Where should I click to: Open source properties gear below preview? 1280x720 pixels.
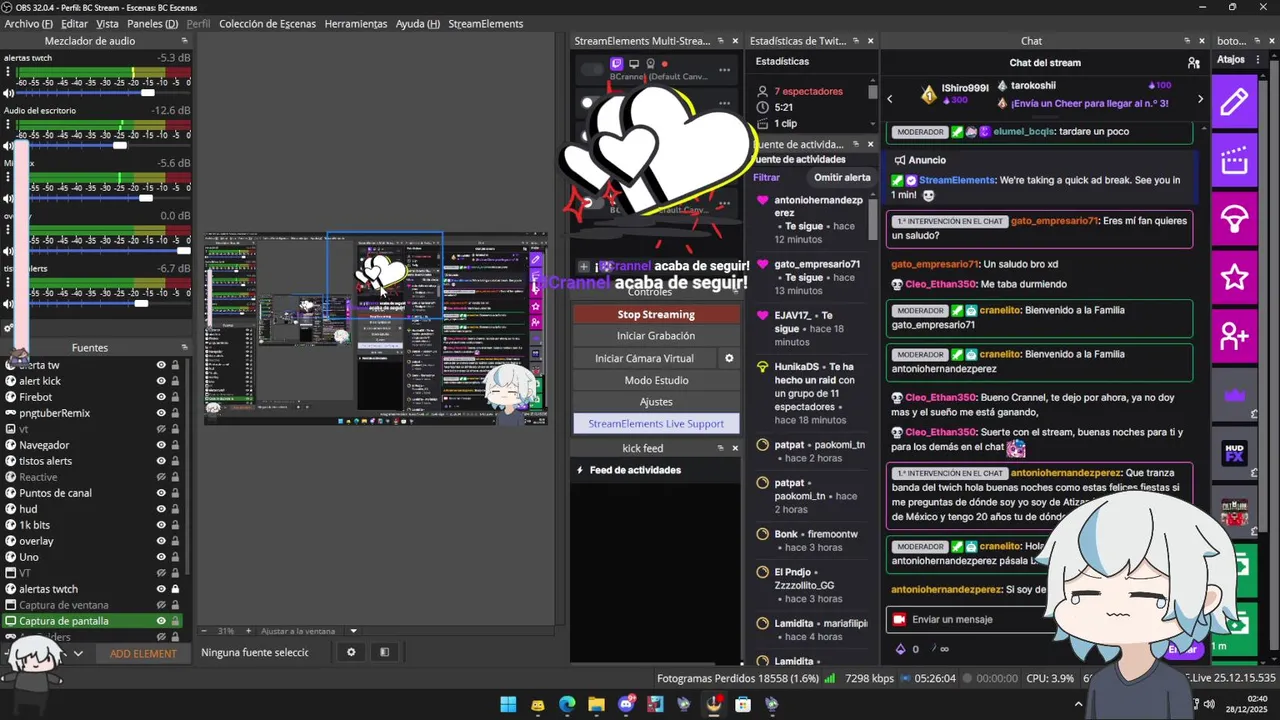tap(351, 652)
